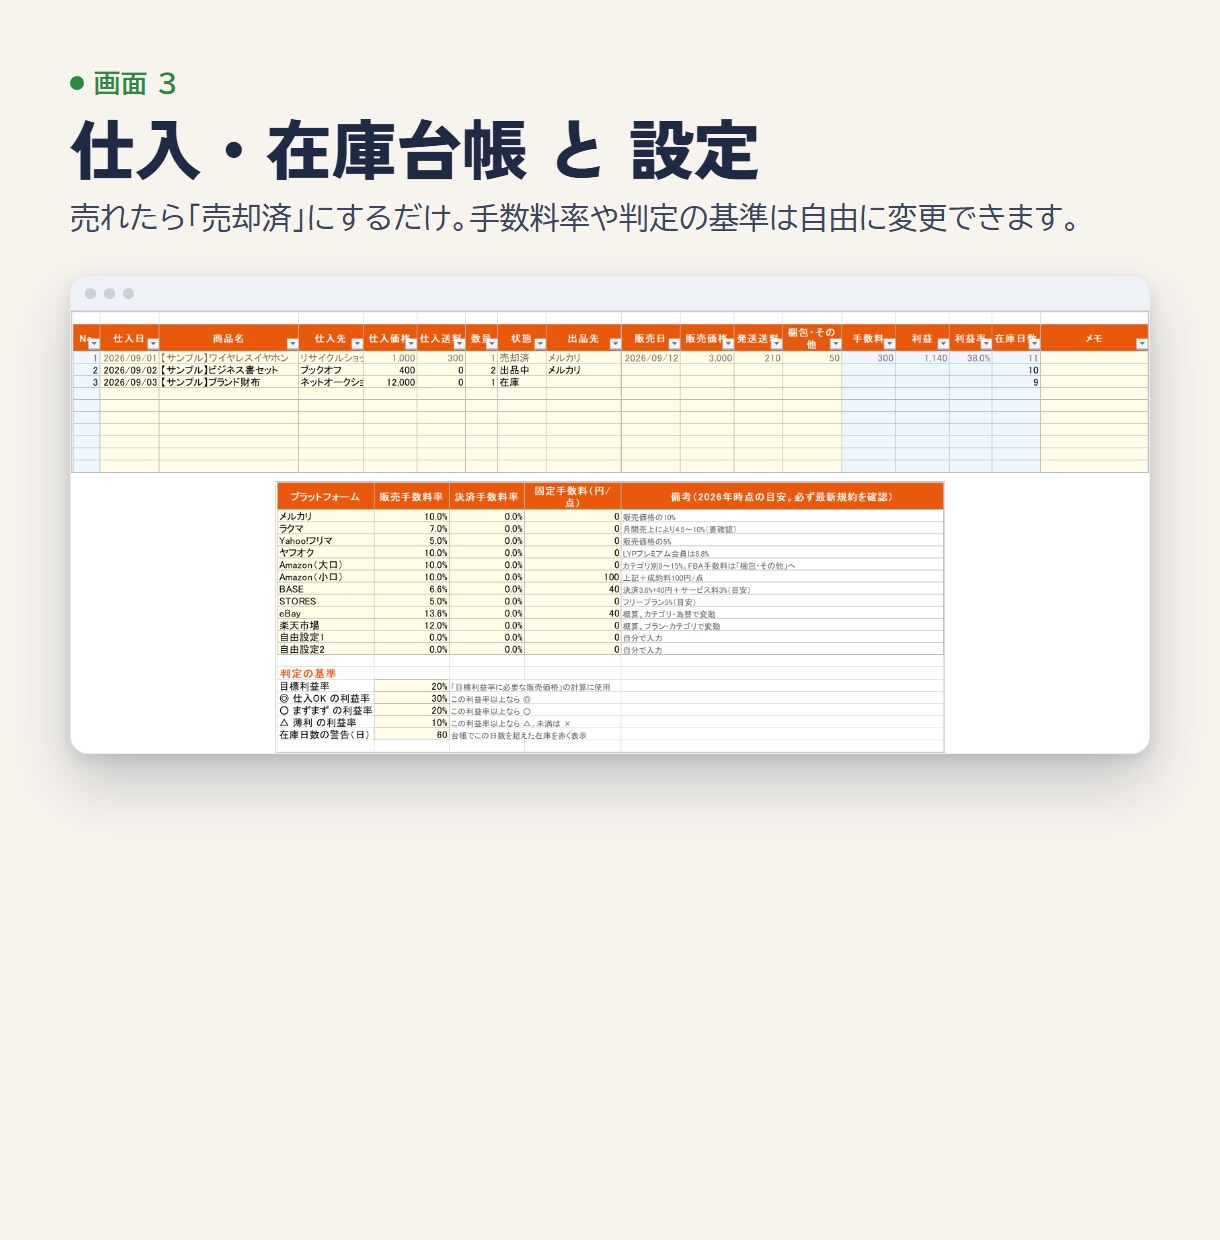
Task: Open the 状態 column filter dropdown
Action: point(540,344)
